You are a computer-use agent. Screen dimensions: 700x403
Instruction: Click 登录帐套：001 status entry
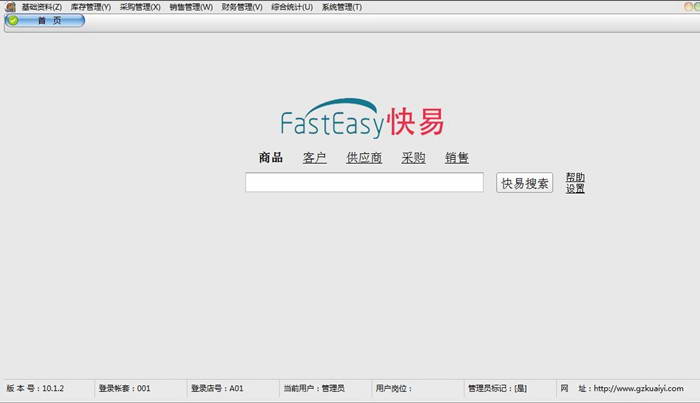[125, 388]
